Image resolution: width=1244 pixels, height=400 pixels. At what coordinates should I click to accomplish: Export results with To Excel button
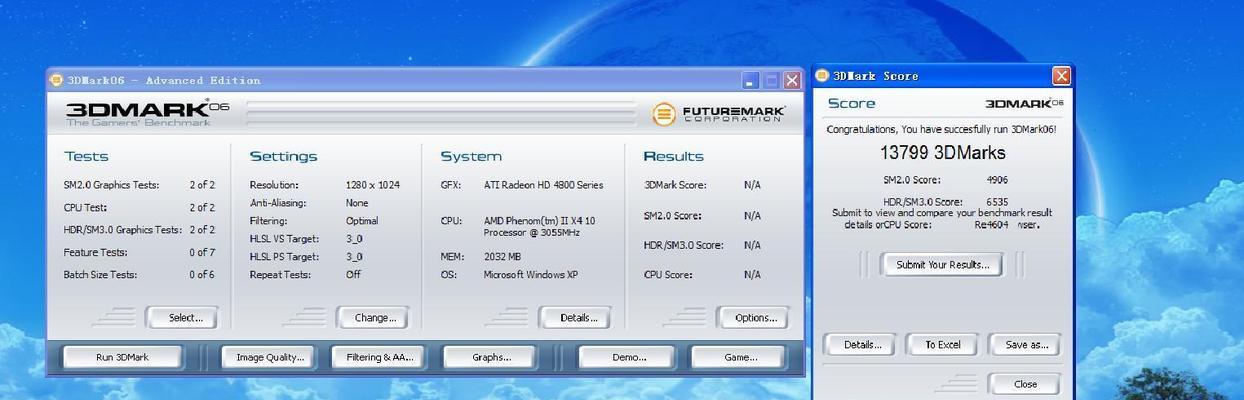(x=941, y=345)
